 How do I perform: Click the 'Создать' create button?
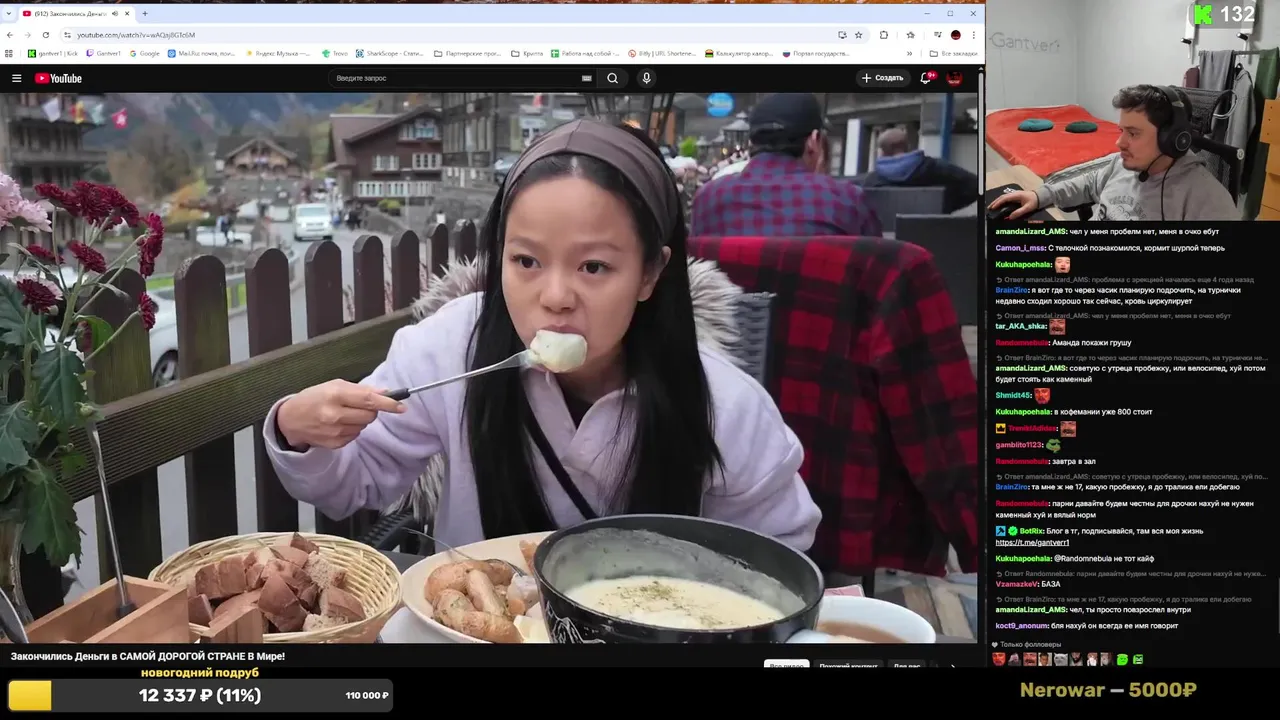point(882,78)
